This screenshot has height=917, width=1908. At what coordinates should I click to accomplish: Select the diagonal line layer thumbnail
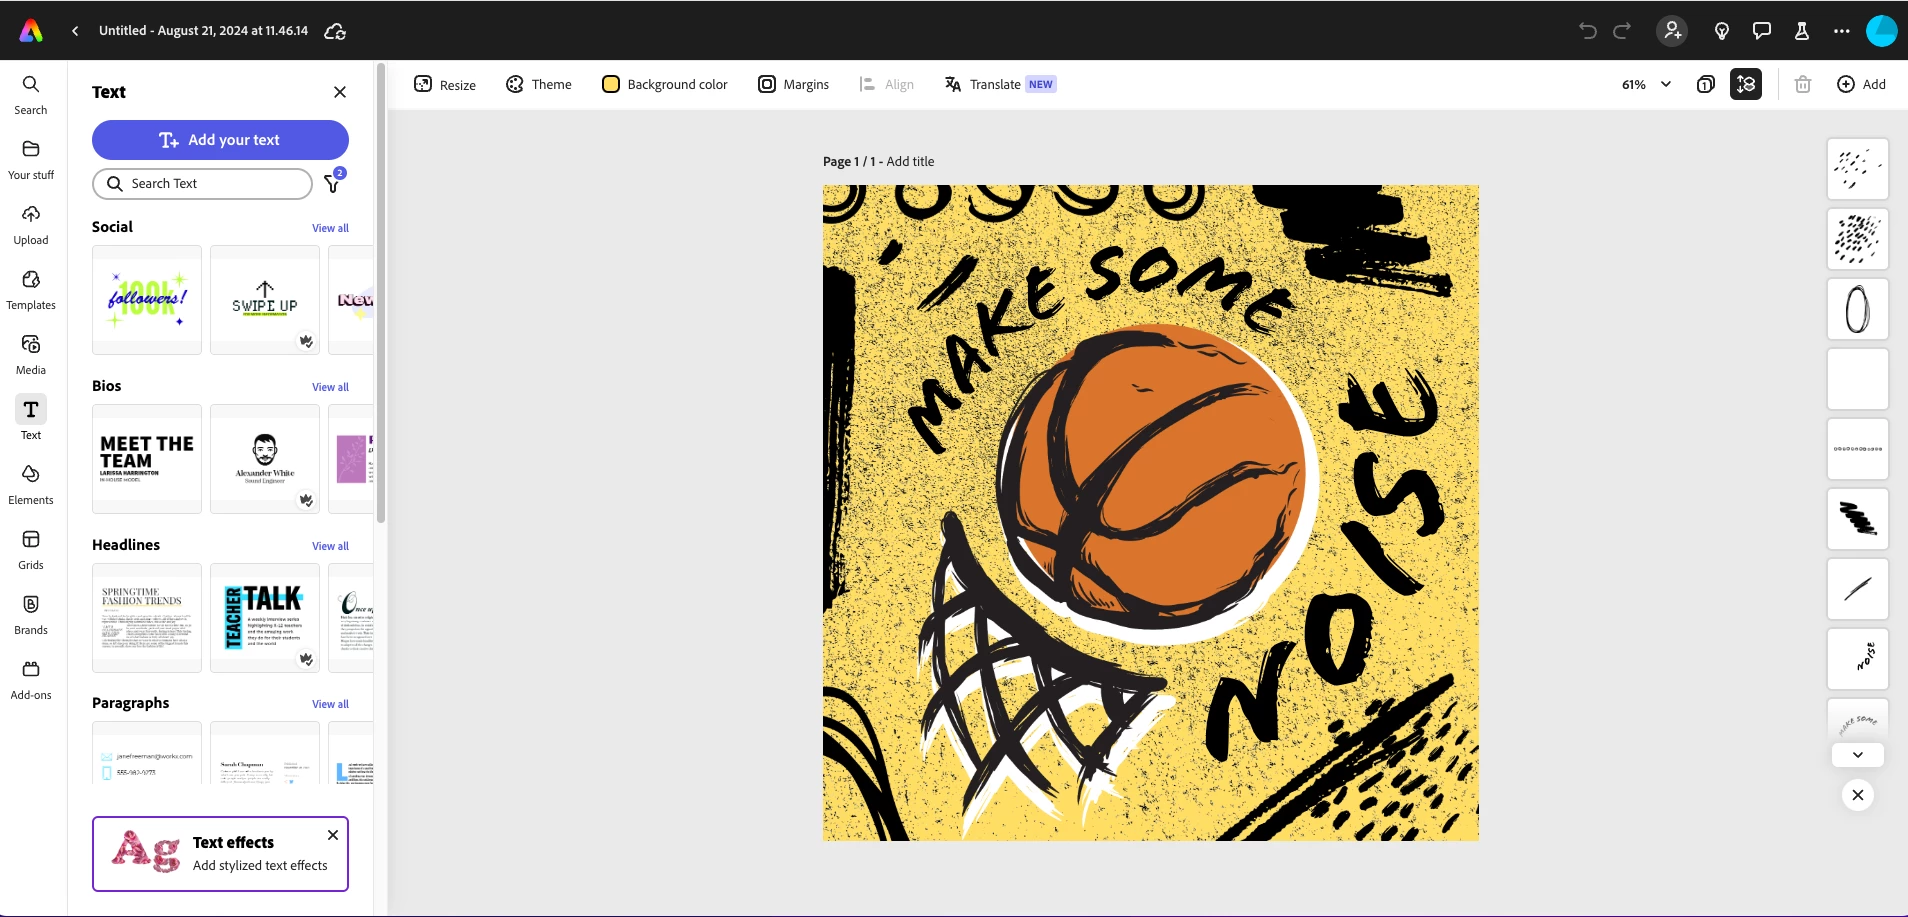1858,589
